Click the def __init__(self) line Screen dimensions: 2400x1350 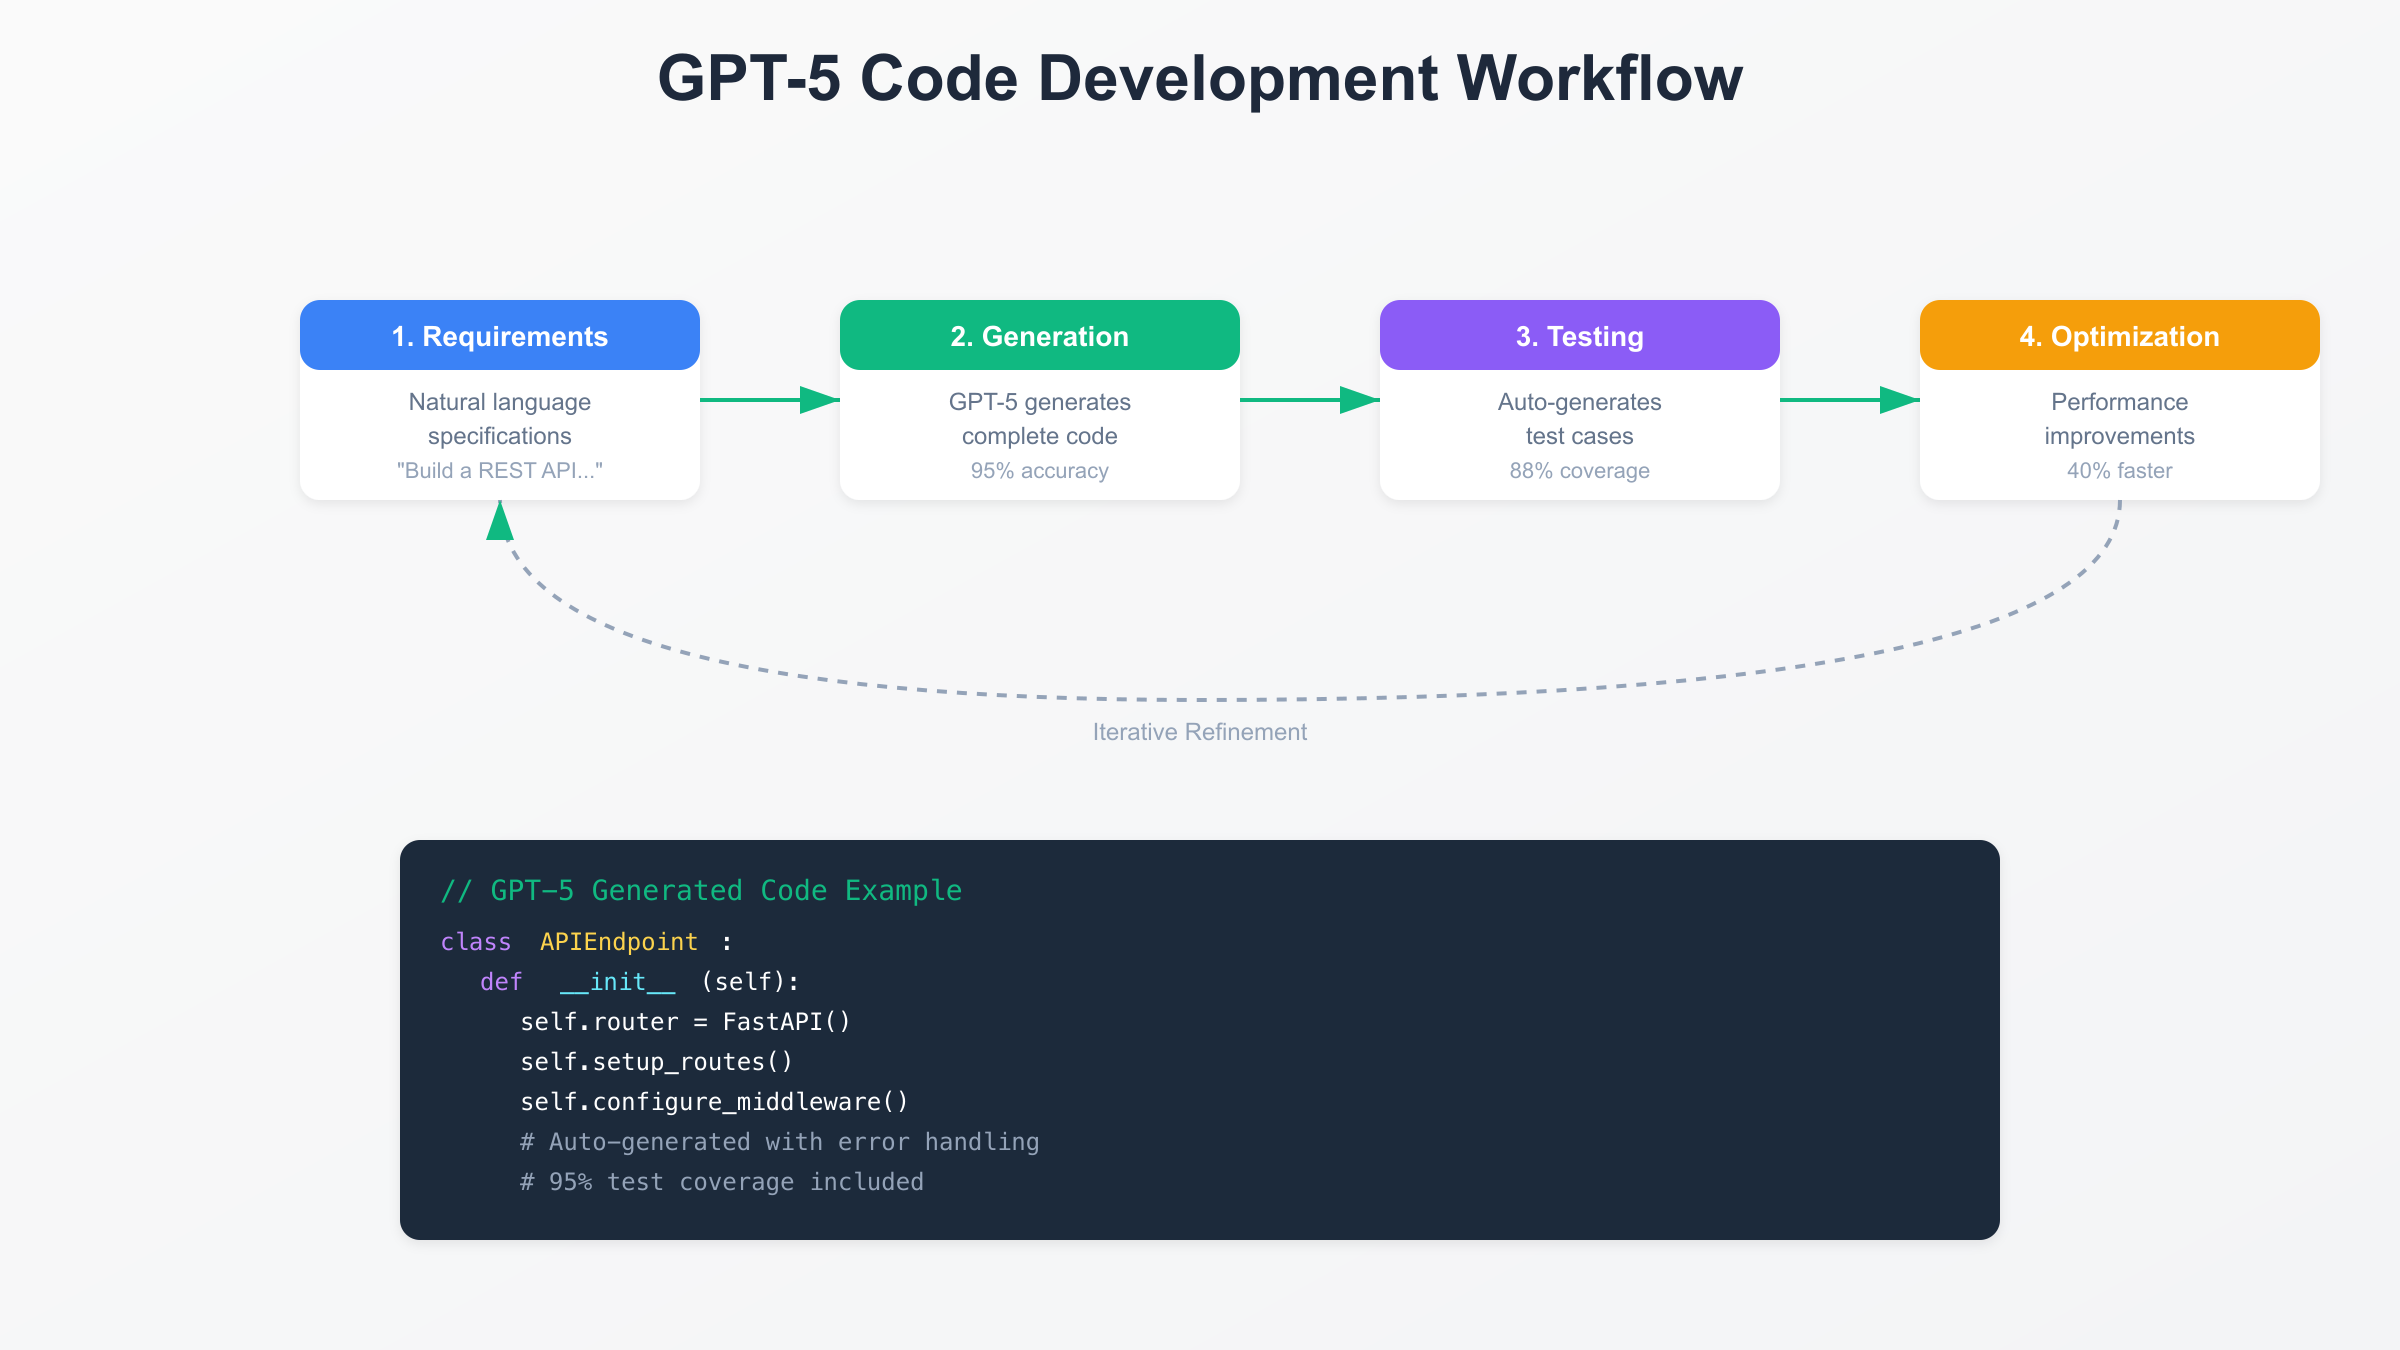point(640,982)
